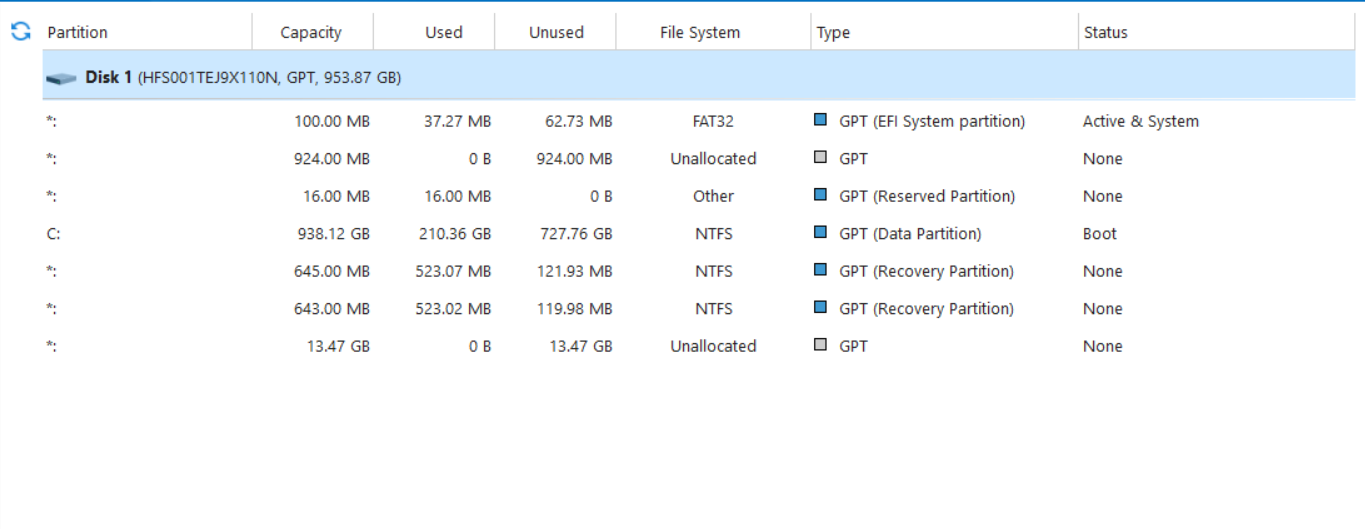This screenshot has width=1365, height=529.
Task: Click the Used column header
Action: 443,32
